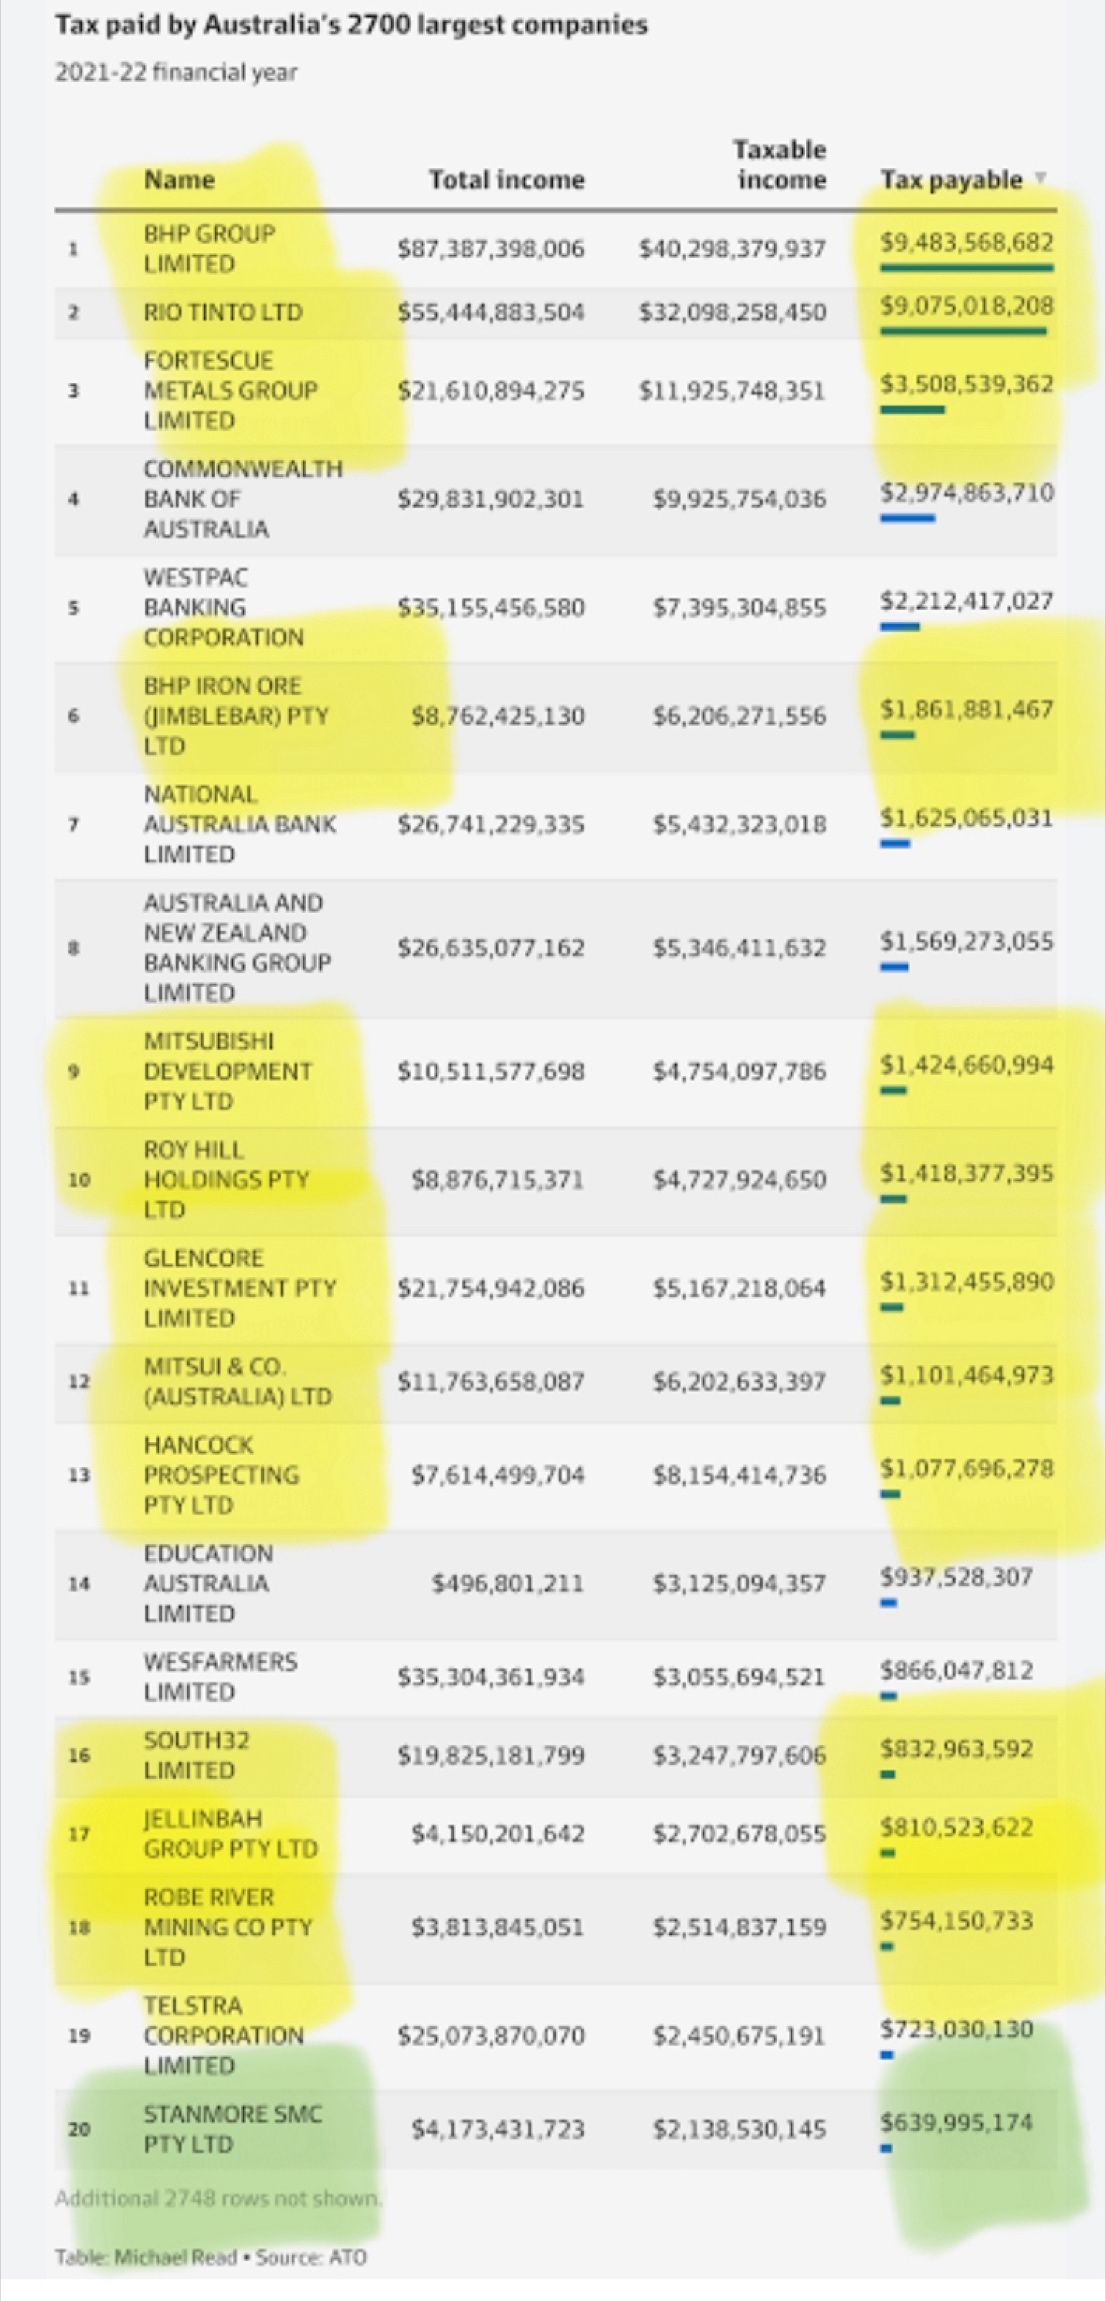Click the blue bar under Commonwealth Bank's tax payable
The image size is (1106, 2301).
coord(907,518)
